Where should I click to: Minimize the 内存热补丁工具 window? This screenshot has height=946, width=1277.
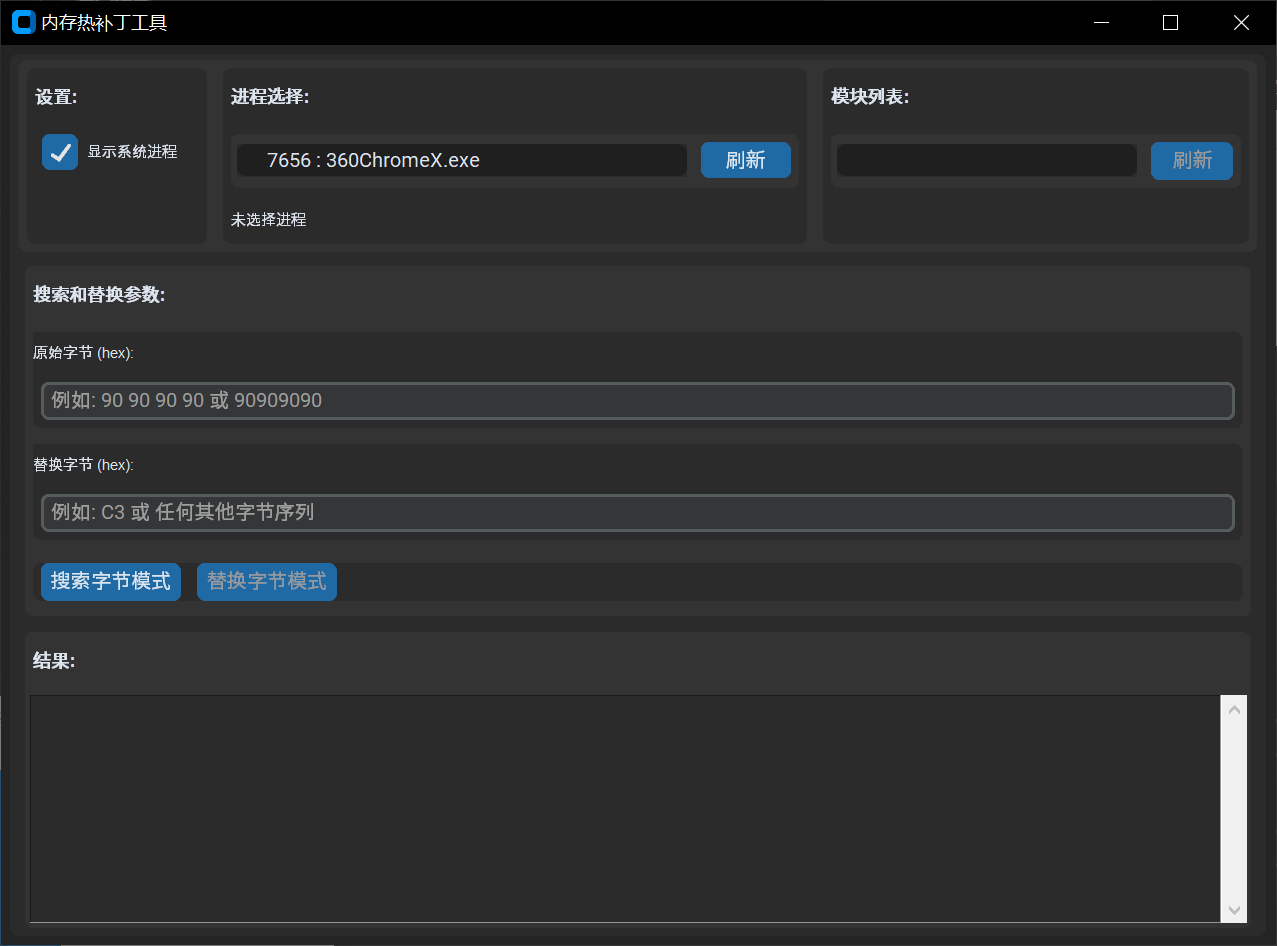pos(1101,22)
